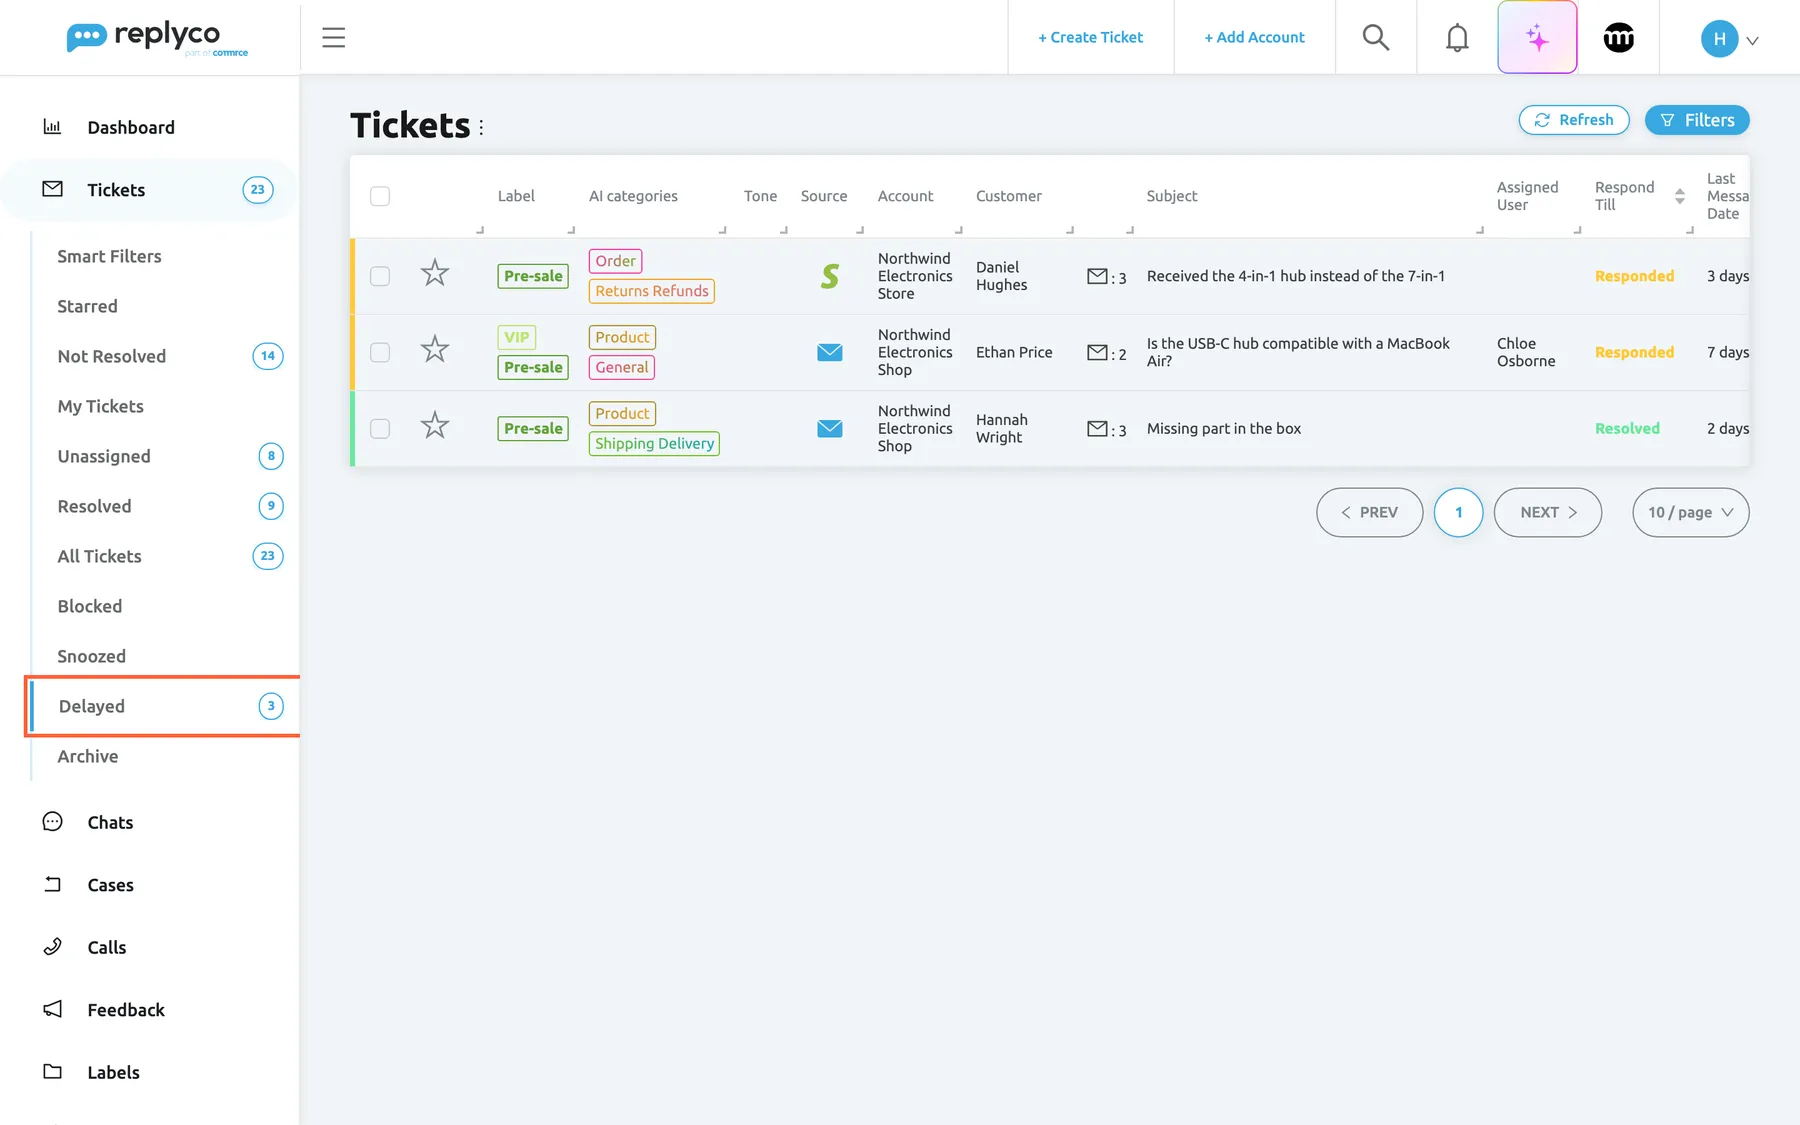
Task: Open Smart Filters view
Action: 109,256
